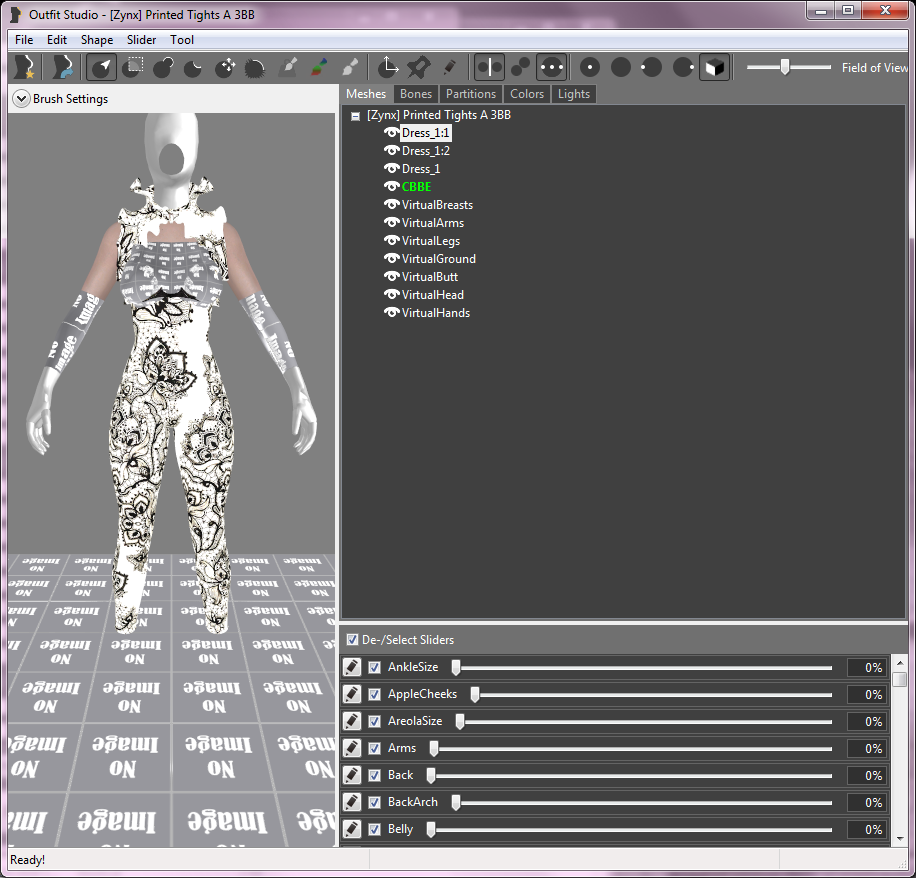Click the brush preset icon with left dot
Image resolution: width=916 pixels, height=878 pixels.
(x=651, y=67)
